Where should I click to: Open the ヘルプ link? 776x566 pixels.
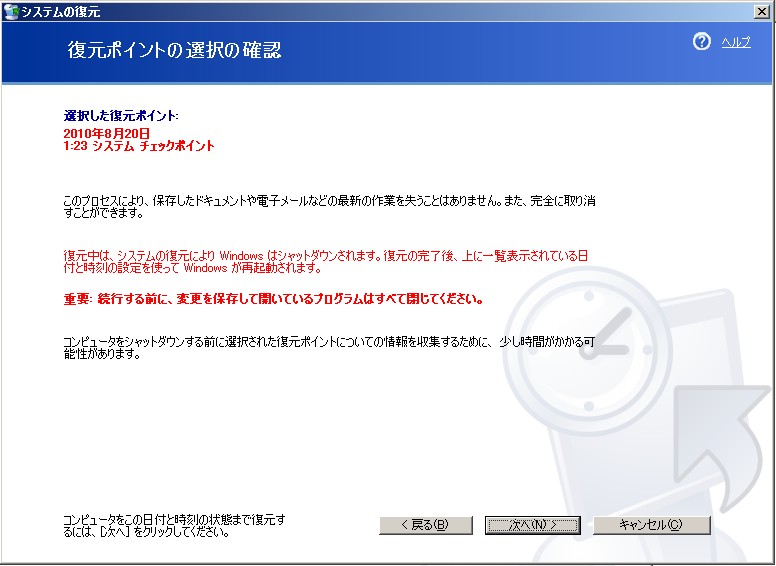(736, 42)
